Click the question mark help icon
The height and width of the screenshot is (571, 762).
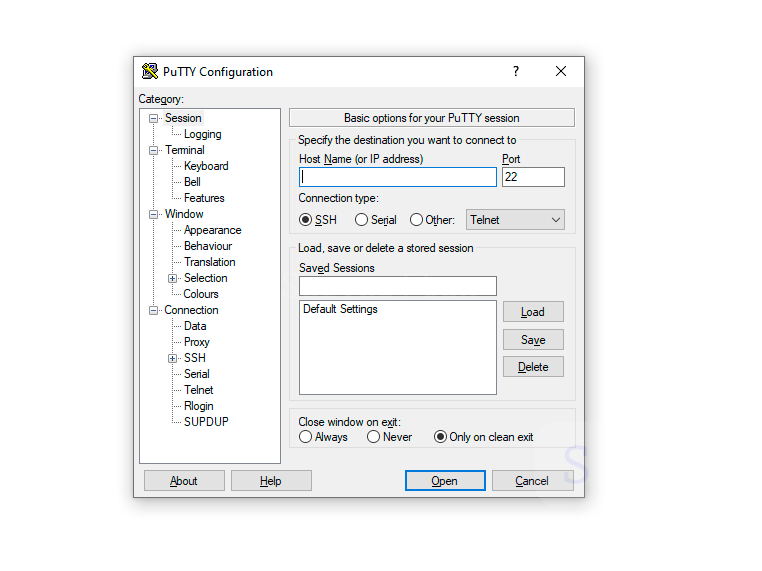(x=516, y=71)
